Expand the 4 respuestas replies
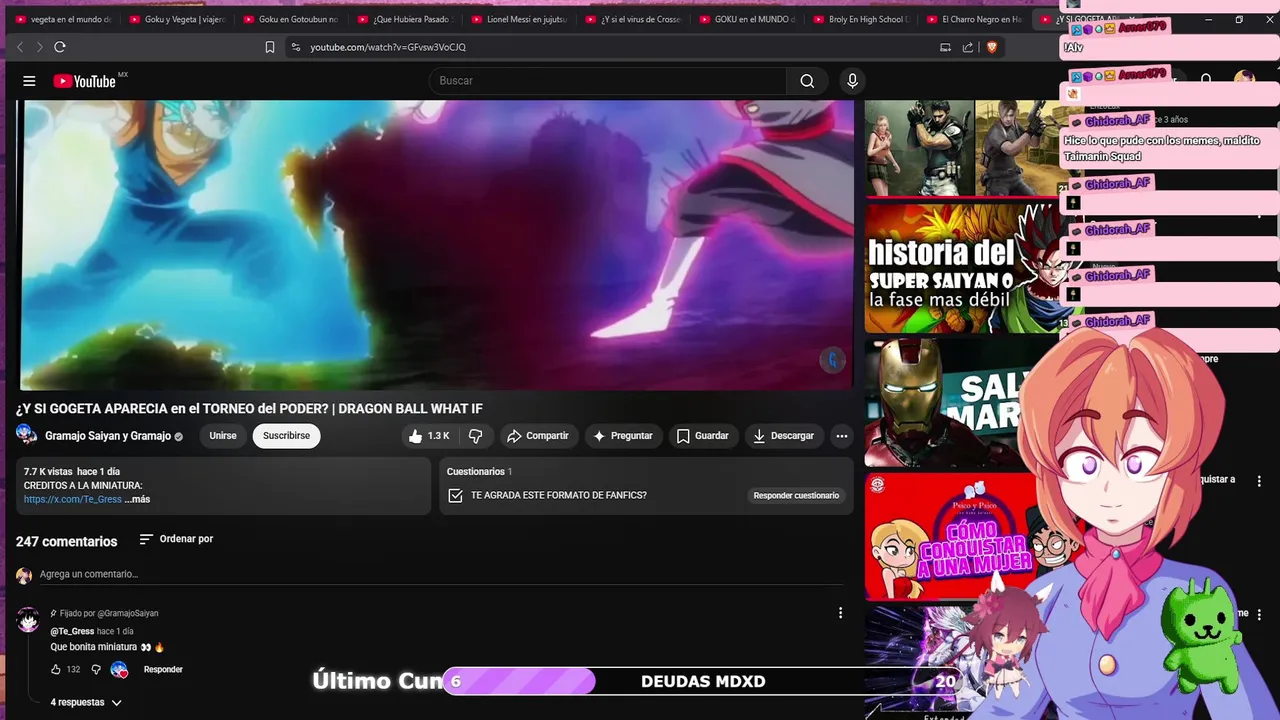 pyautogui.click(x=86, y=702)
